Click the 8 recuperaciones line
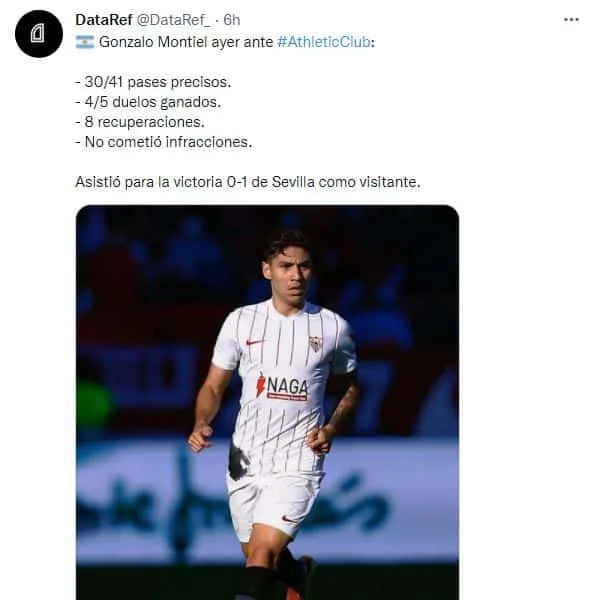The width and height of the screenshot is (593, 600). [140, 122]
